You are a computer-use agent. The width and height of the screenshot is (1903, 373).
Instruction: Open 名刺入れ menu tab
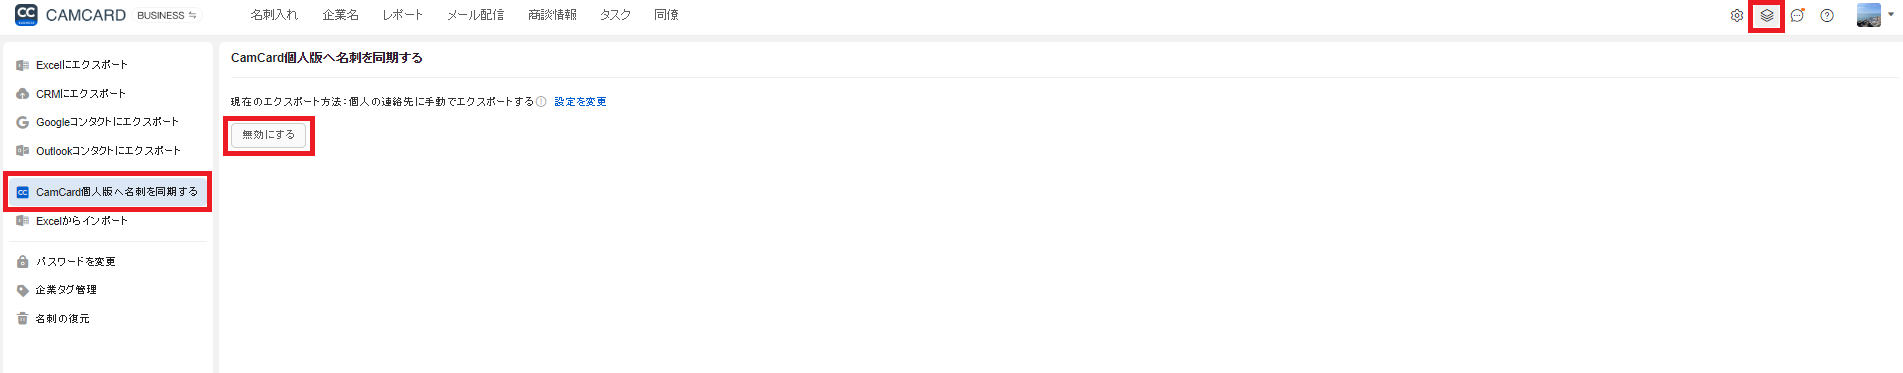click(274, 15)
